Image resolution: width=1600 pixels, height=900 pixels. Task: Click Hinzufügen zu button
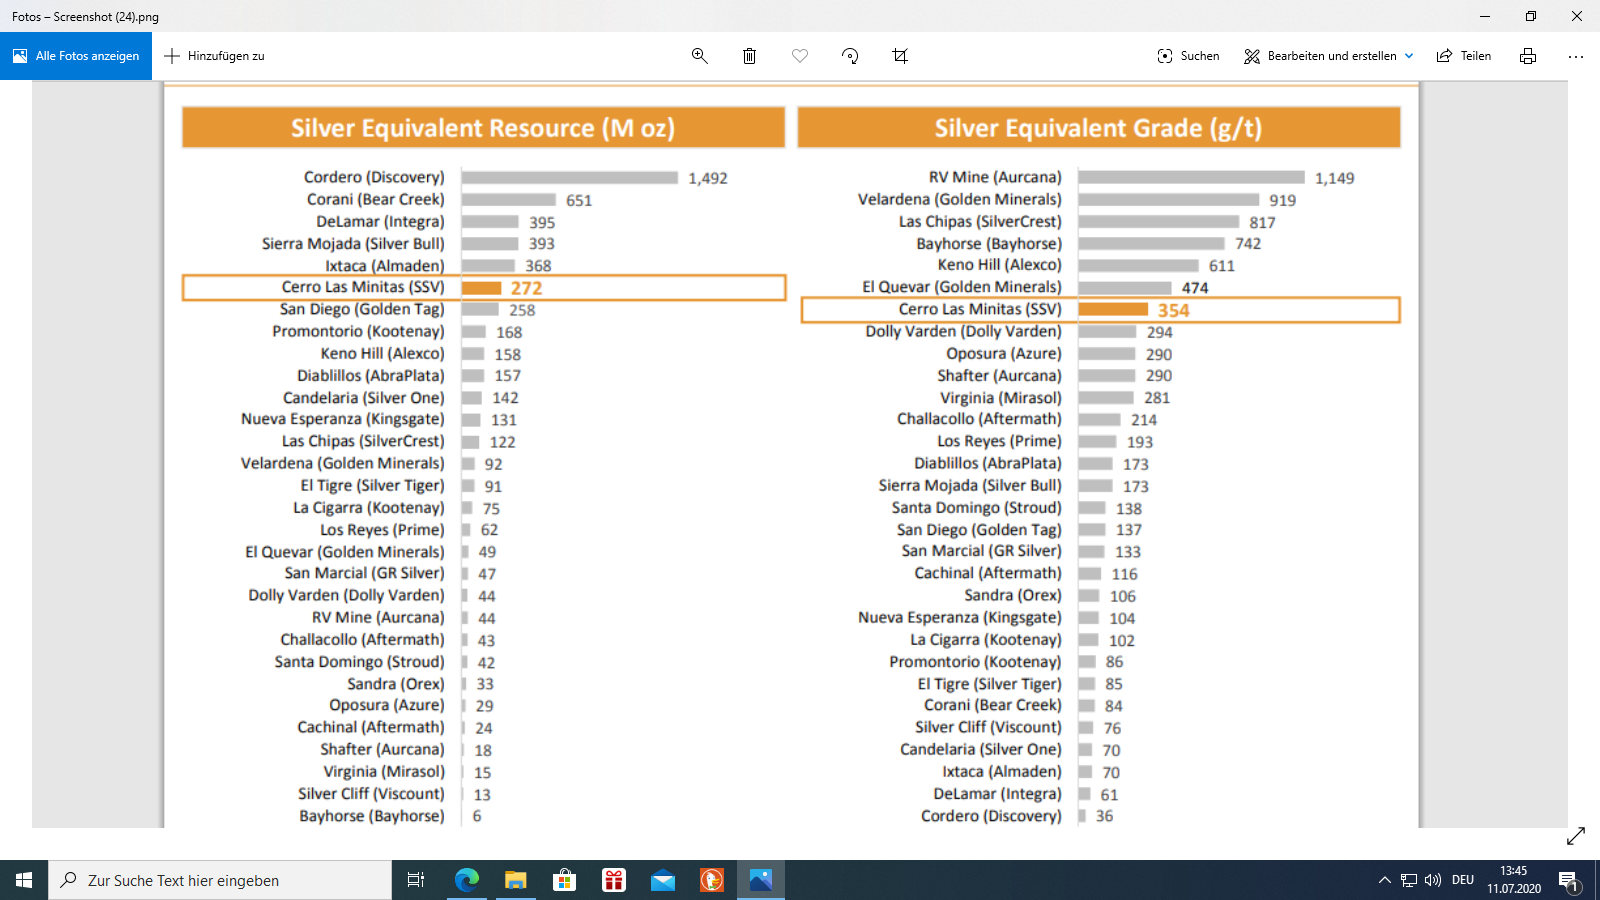214,56
